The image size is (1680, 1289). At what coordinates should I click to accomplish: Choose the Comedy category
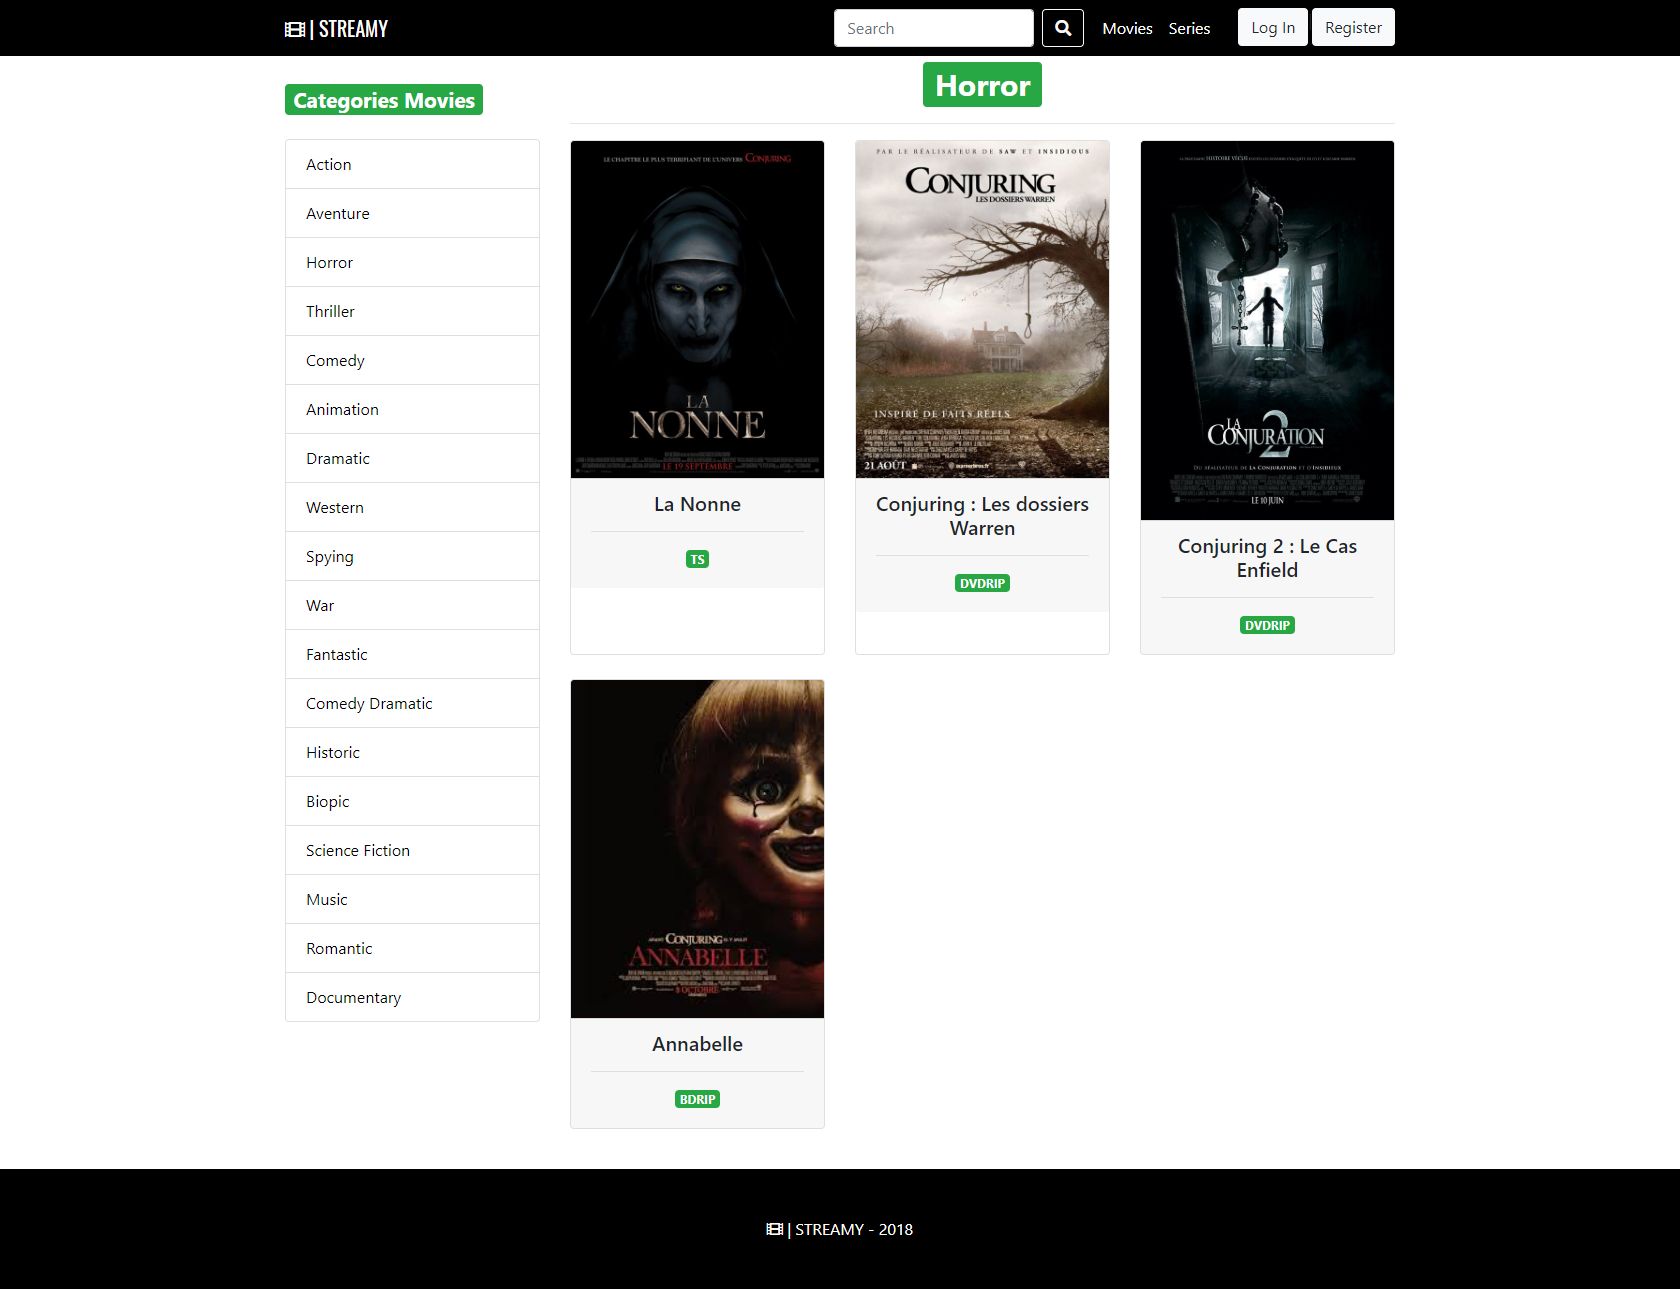coord(412,360)
